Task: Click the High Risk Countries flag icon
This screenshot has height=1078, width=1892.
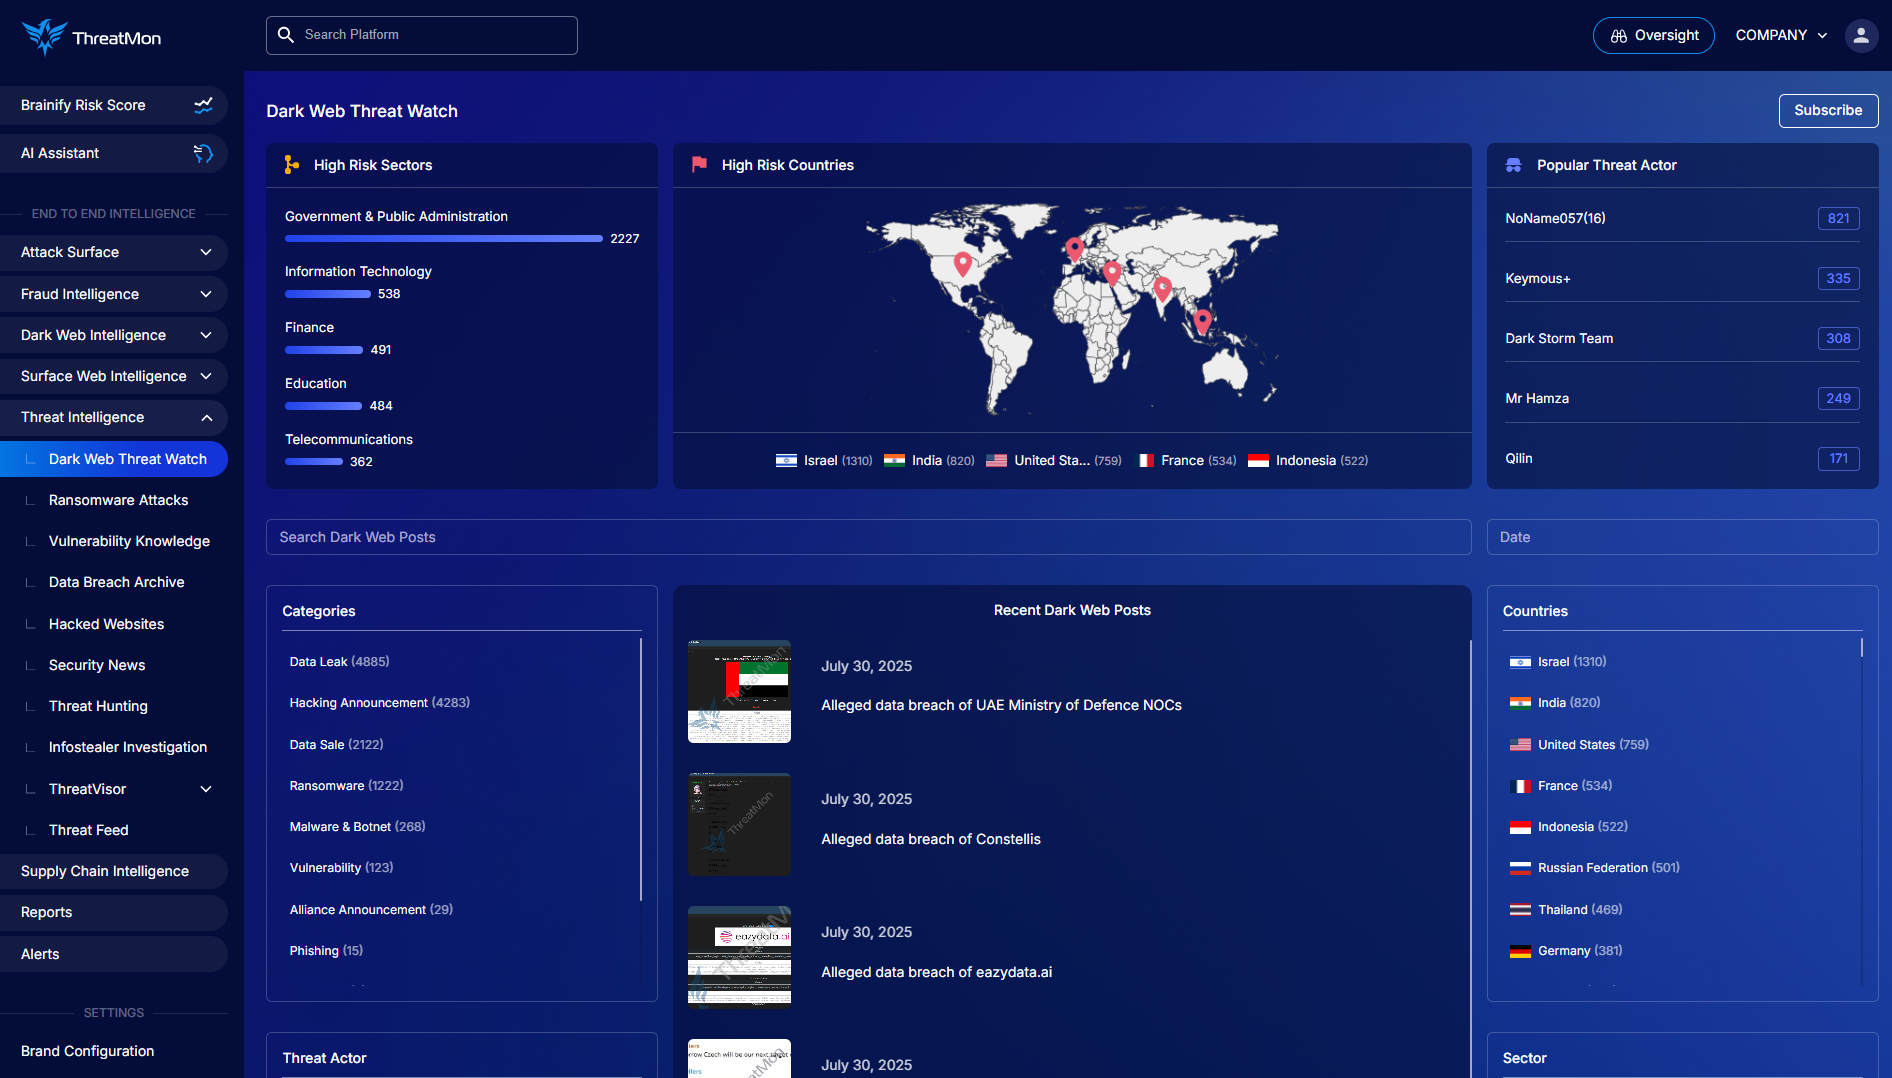Action: [x=699, y=165]
